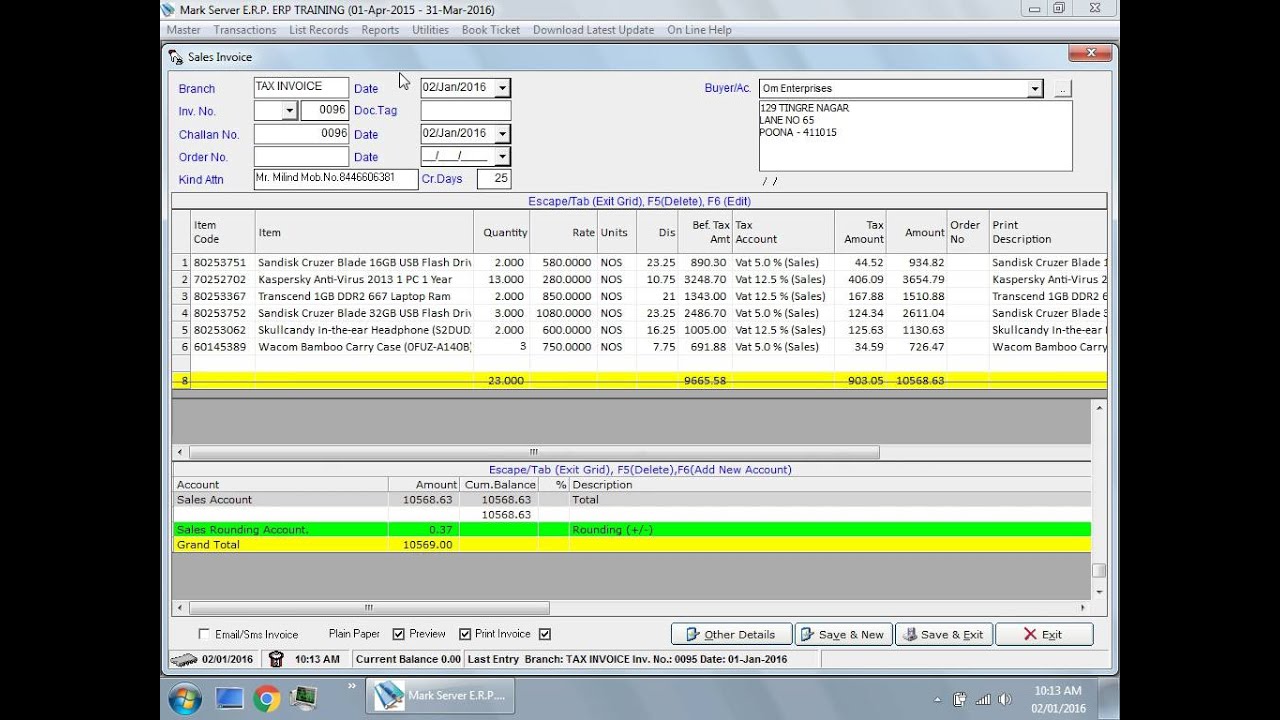Open the Utilities menu
Image resolution: width=1280 pixels, height=720 pixels.
(431, 30)
